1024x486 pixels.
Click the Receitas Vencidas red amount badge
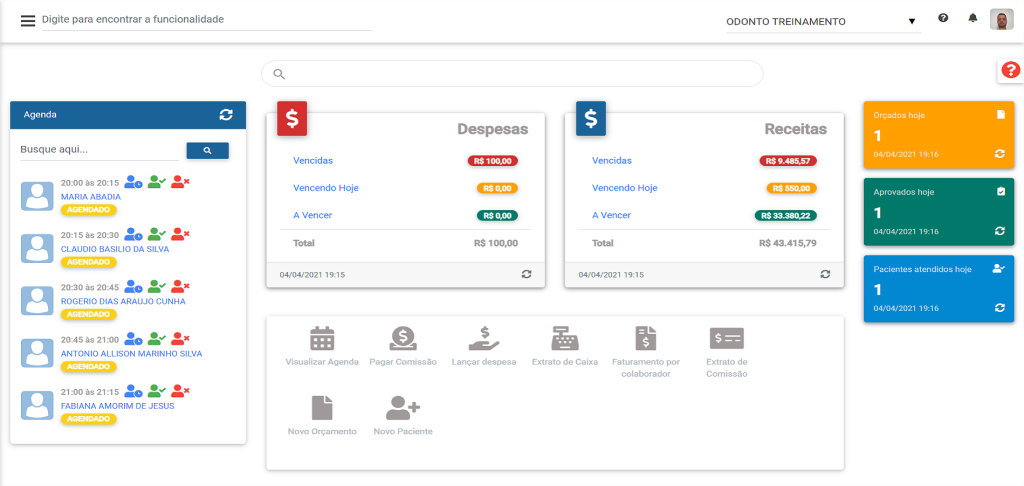(x=788, y=161)
